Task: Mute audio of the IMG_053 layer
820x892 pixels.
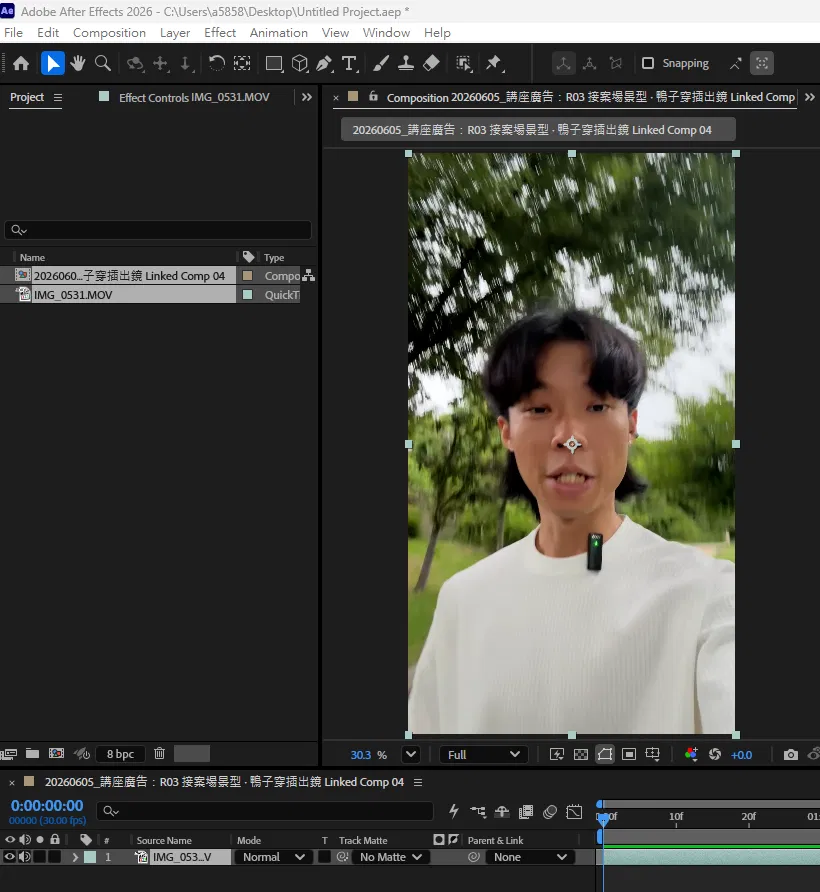Action: pos(24,857)
